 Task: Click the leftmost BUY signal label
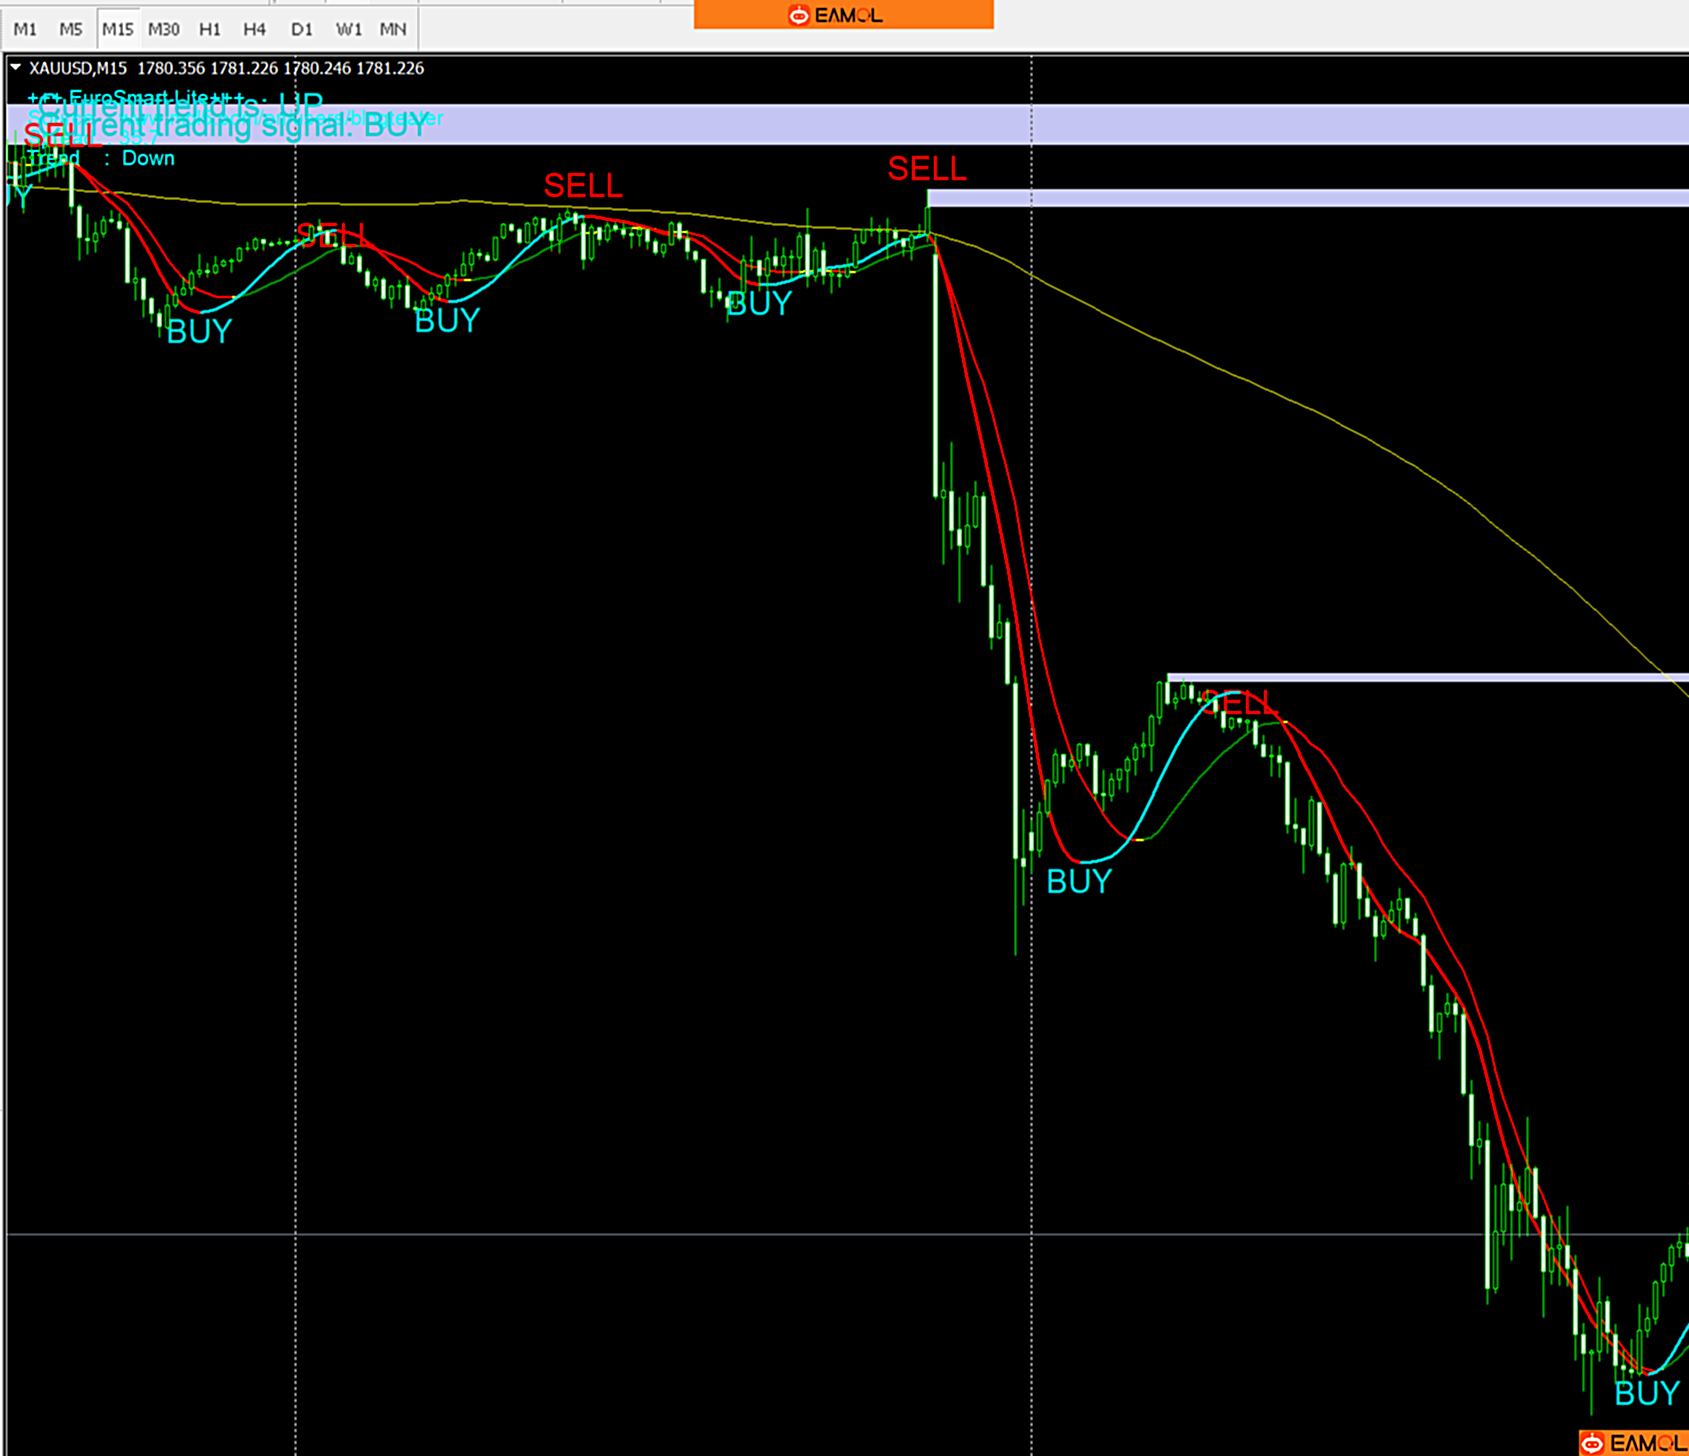[x=199, y=331]
